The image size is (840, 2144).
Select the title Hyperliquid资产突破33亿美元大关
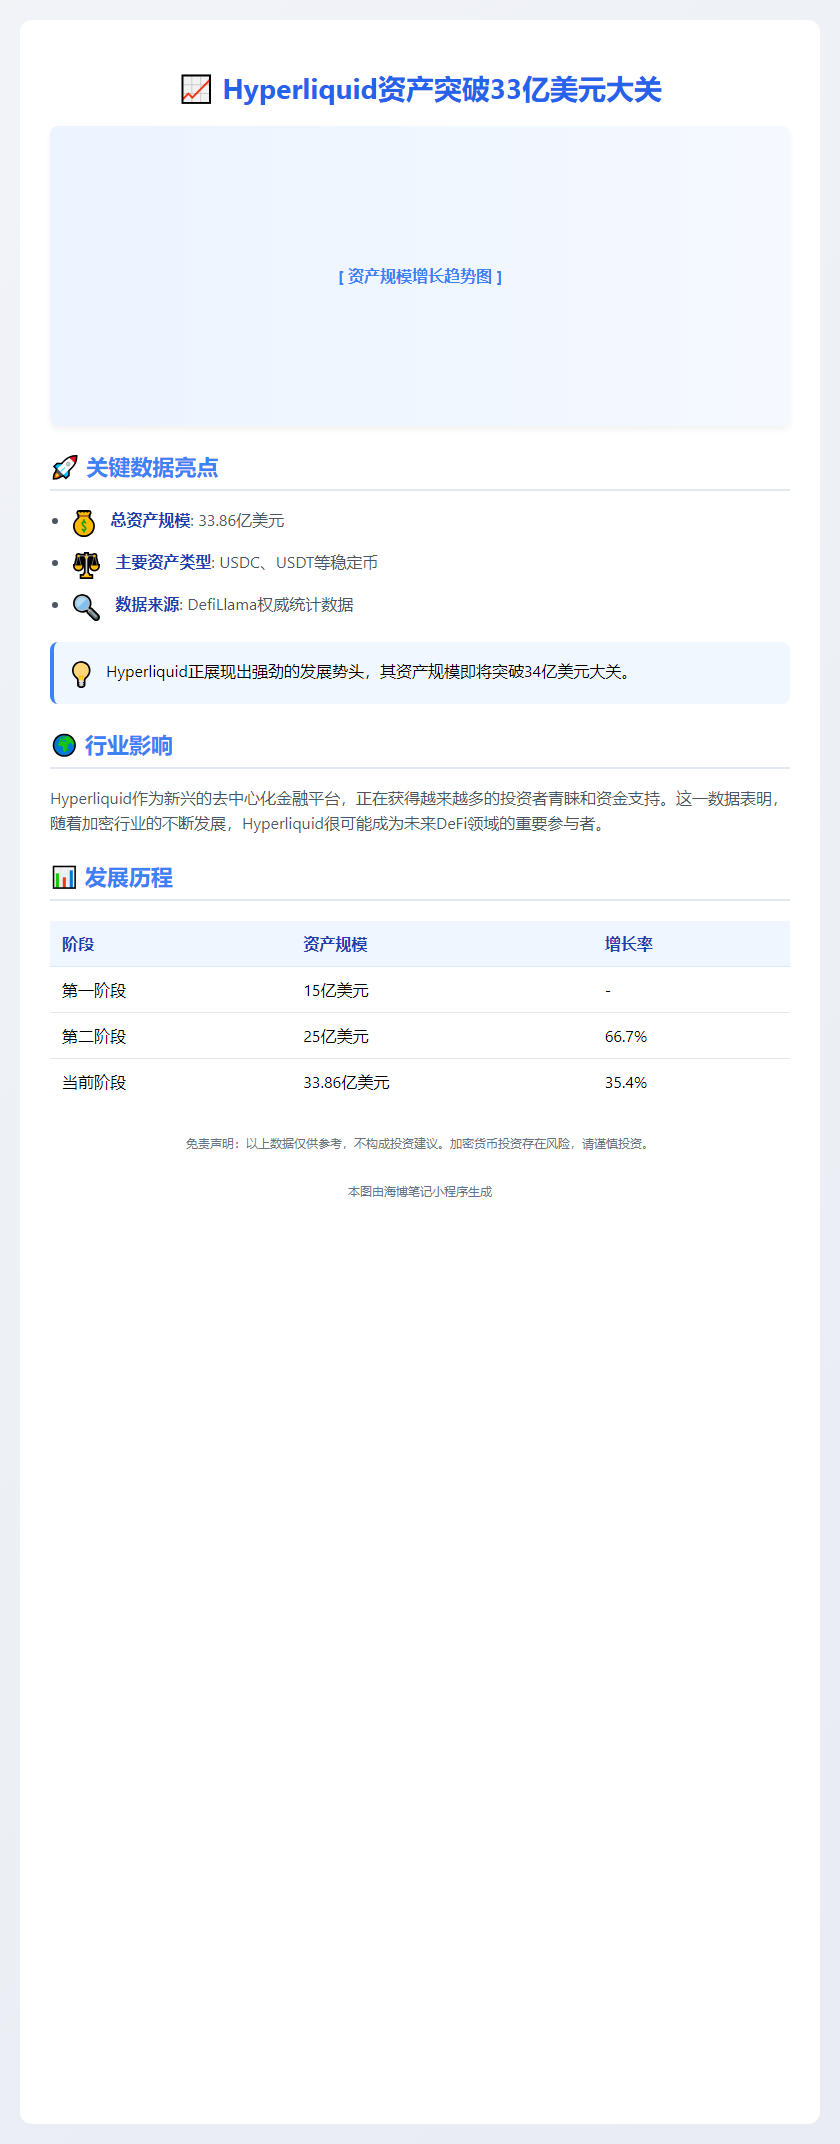(442, 90)
